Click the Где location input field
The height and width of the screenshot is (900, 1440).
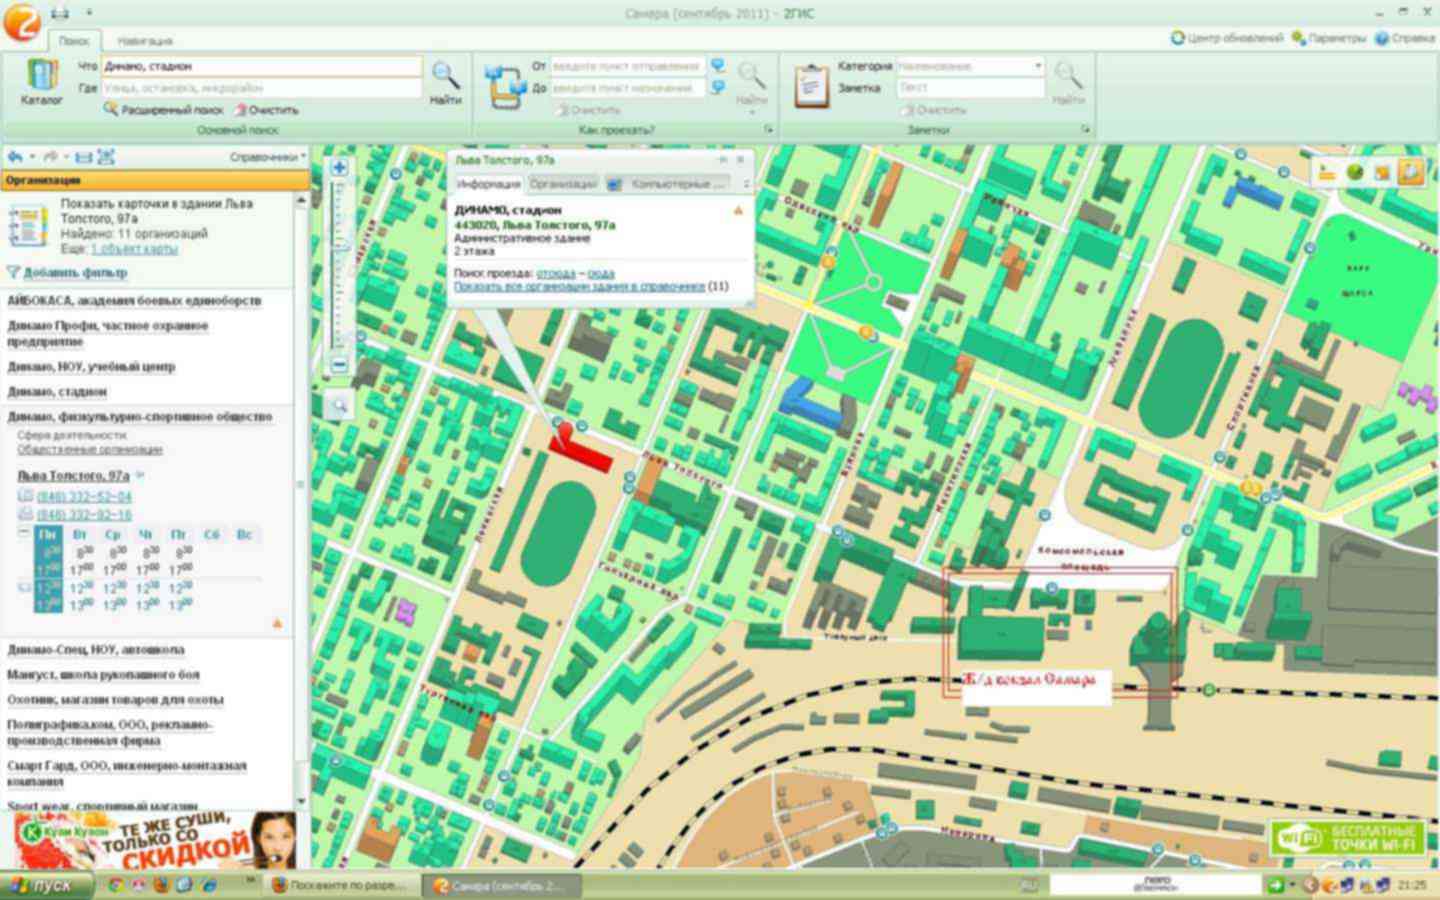point(262,88)
